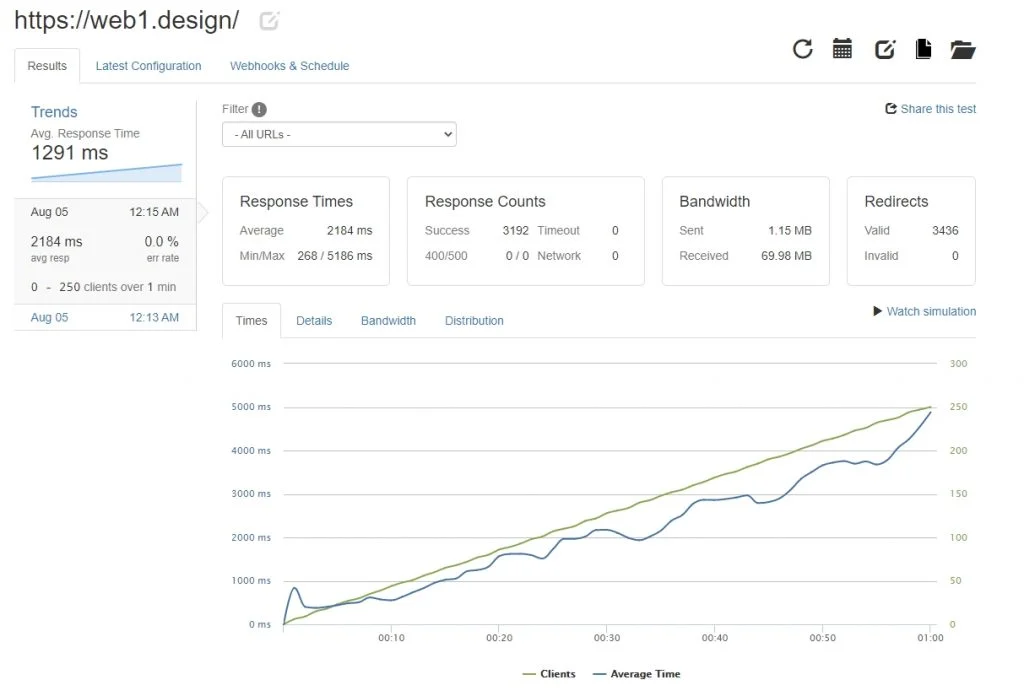Click the Trends response time sparkline
Image resolution: width=1024 pixels, height=696 pixels.
[106, 173]
